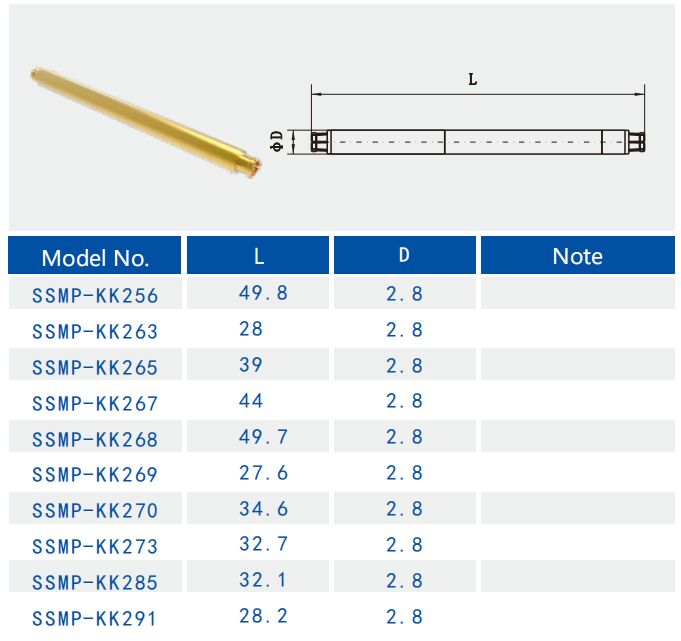Select the Model No. column header
This screenshot has height=641, width=681.
[x=95, y=257]
